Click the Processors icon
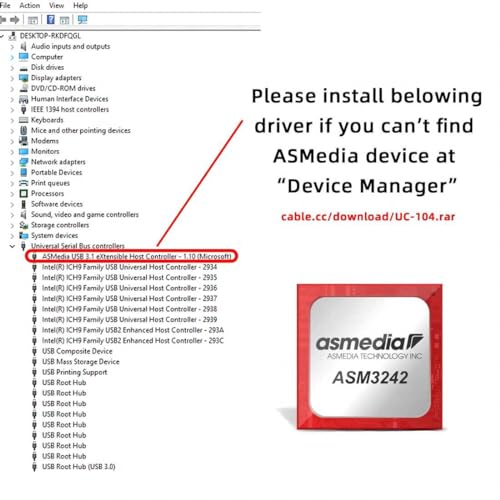 coord(24,193)
